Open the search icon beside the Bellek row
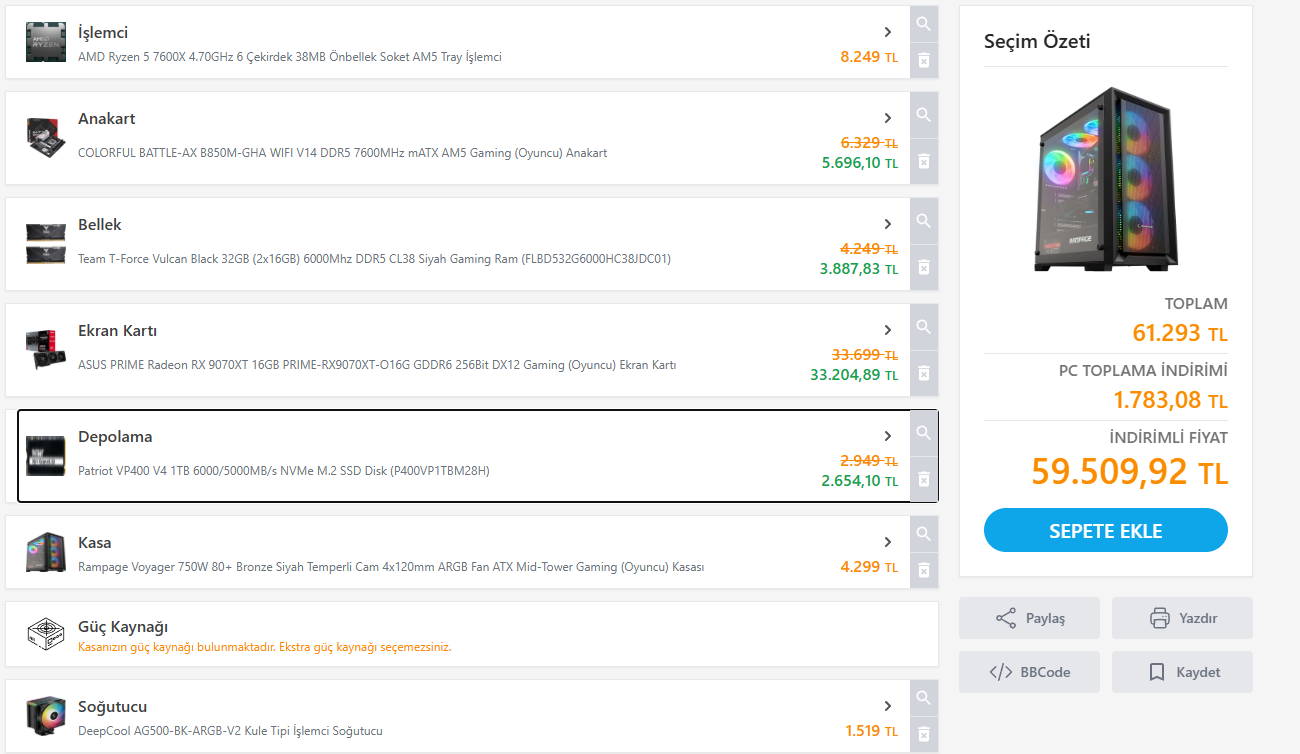The width and height of the screenshot is (1300, 754). 924,221
